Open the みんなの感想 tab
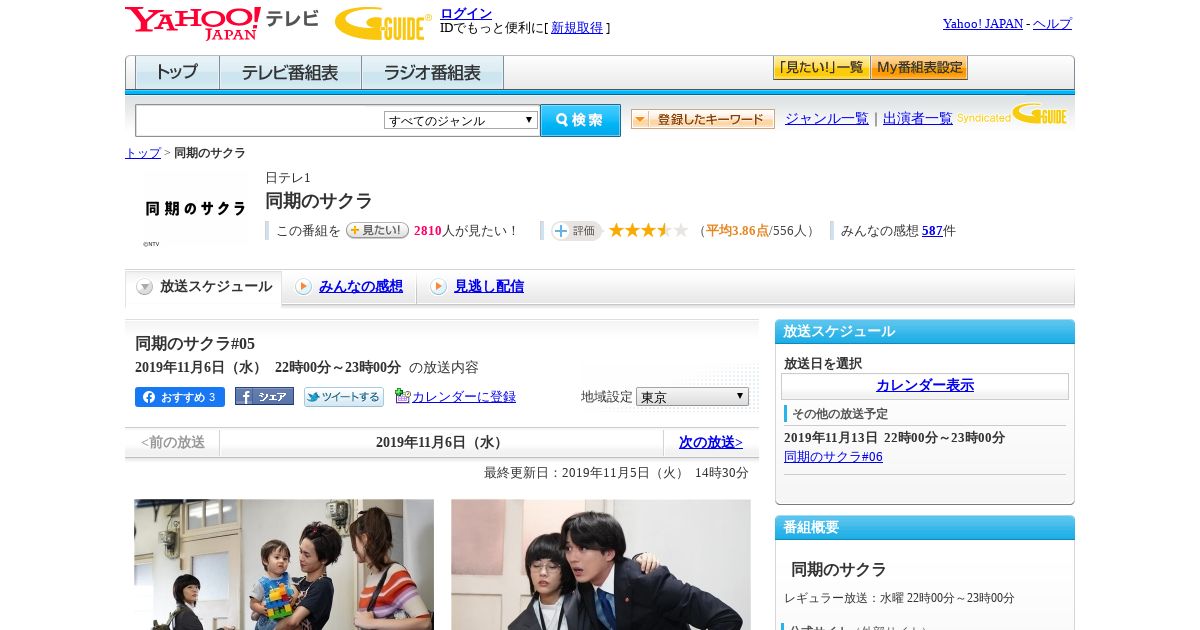This screenshot has width=1200, height=630. (x=361, y=286)
